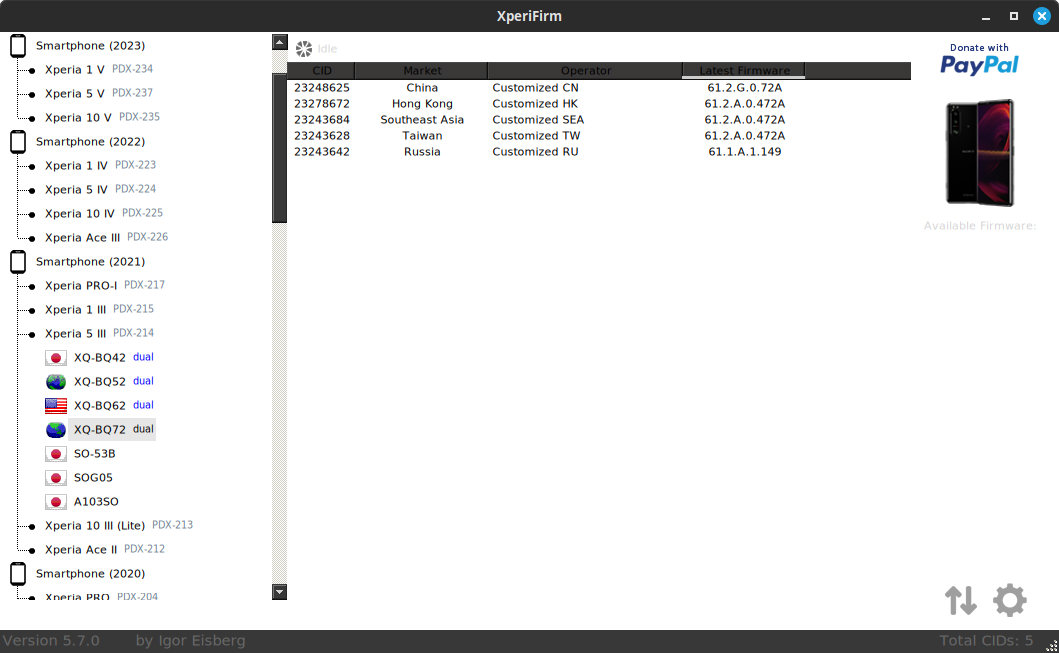Click the up-down arrows transfer icon
This screenshot has width=1059, height=653.
point(960,600)
